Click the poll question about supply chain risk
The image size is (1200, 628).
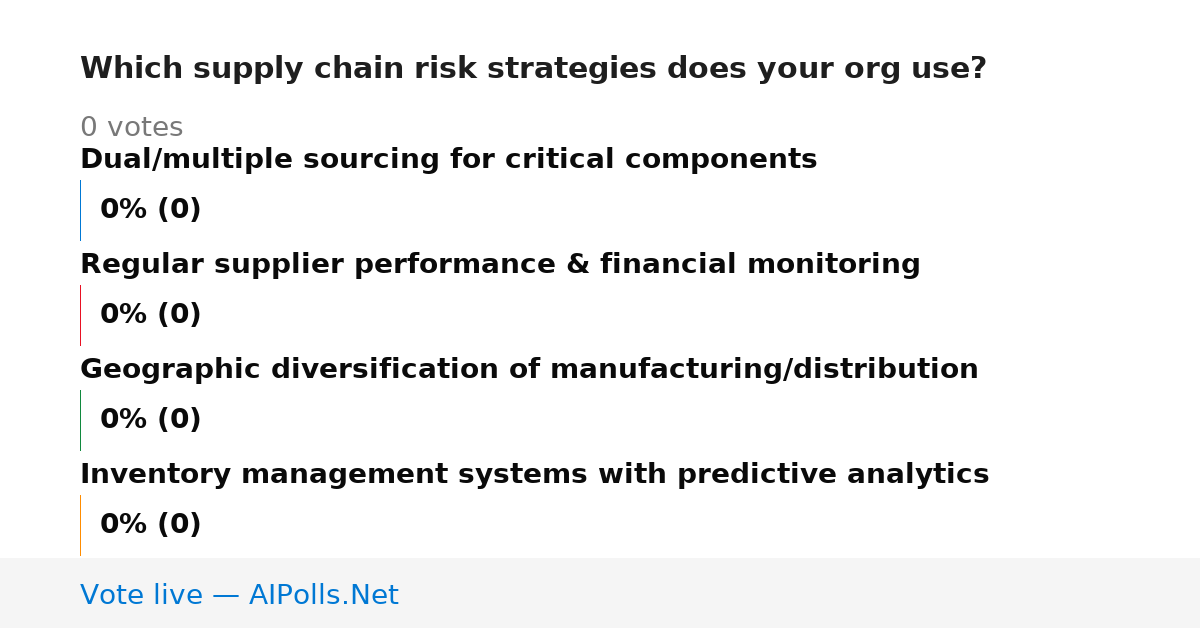[533, 69]
